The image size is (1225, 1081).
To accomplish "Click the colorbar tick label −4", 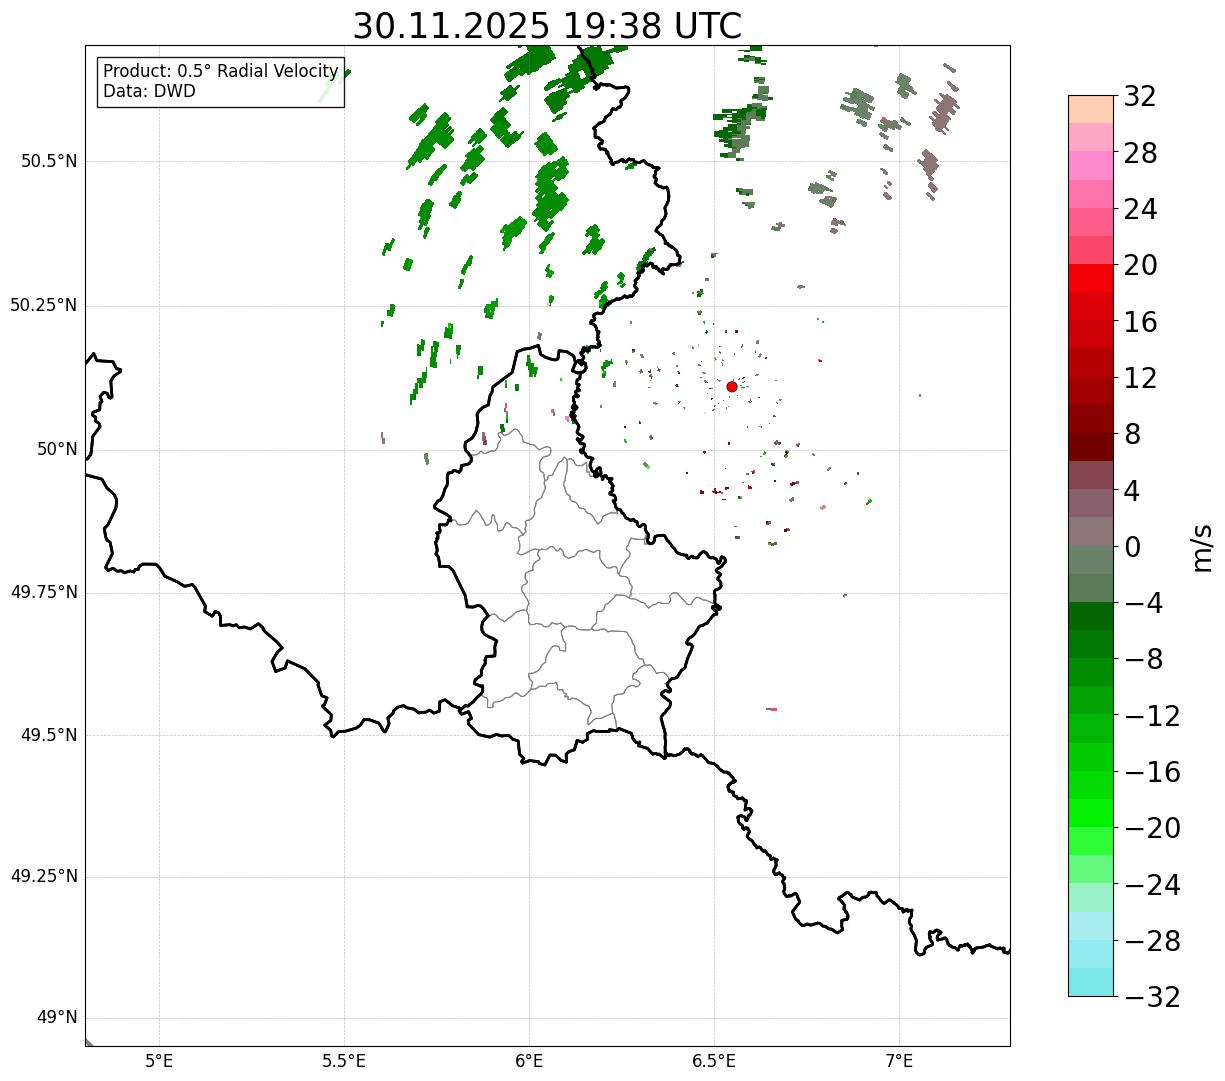I will [x=1144, y=604].
